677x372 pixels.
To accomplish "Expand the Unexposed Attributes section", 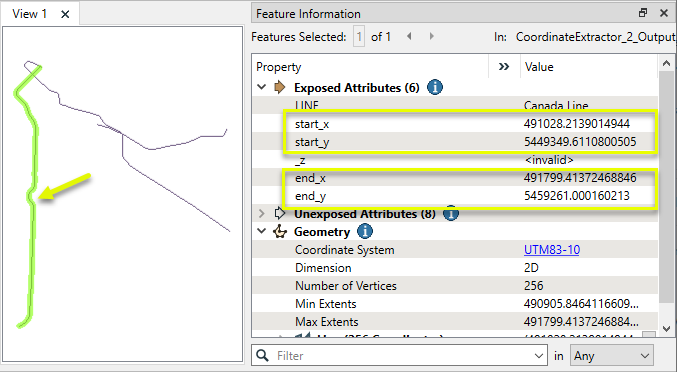I will (x=262, y=214).
